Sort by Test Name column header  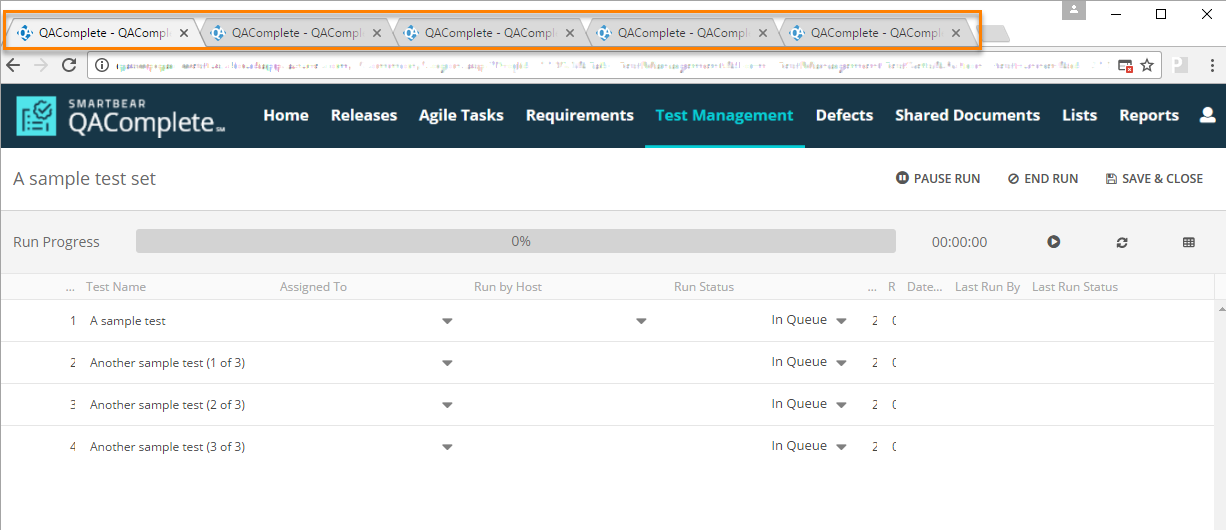[116, 287]
